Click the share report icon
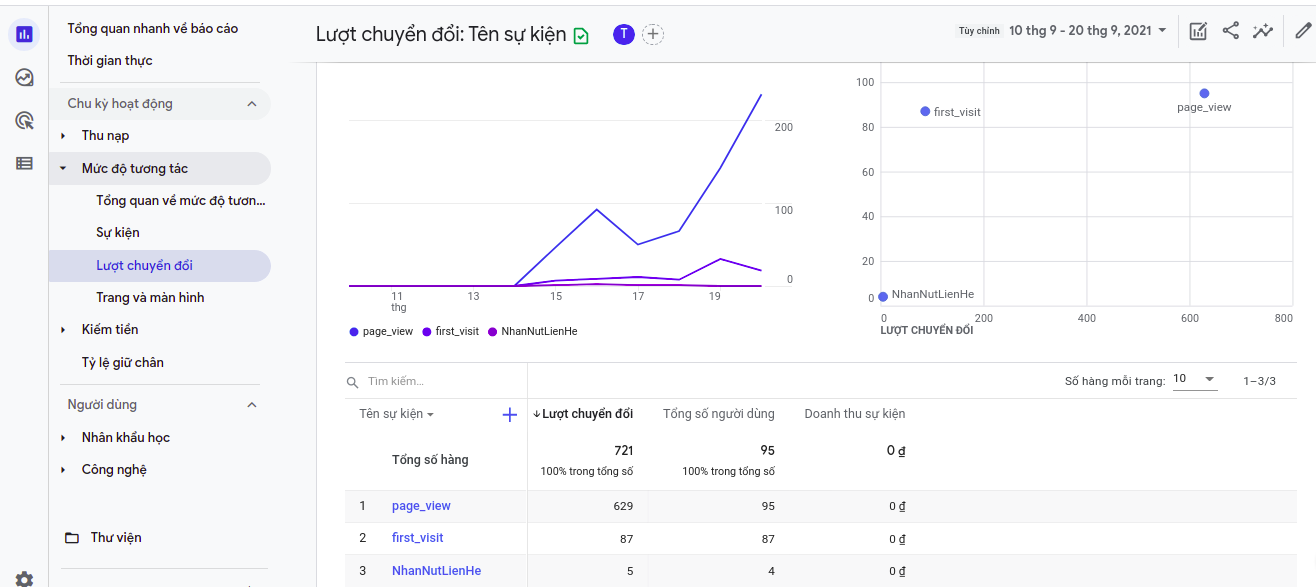This screenshot has height=587, width=1316. pyautogui.click(x=1230, y=31)
